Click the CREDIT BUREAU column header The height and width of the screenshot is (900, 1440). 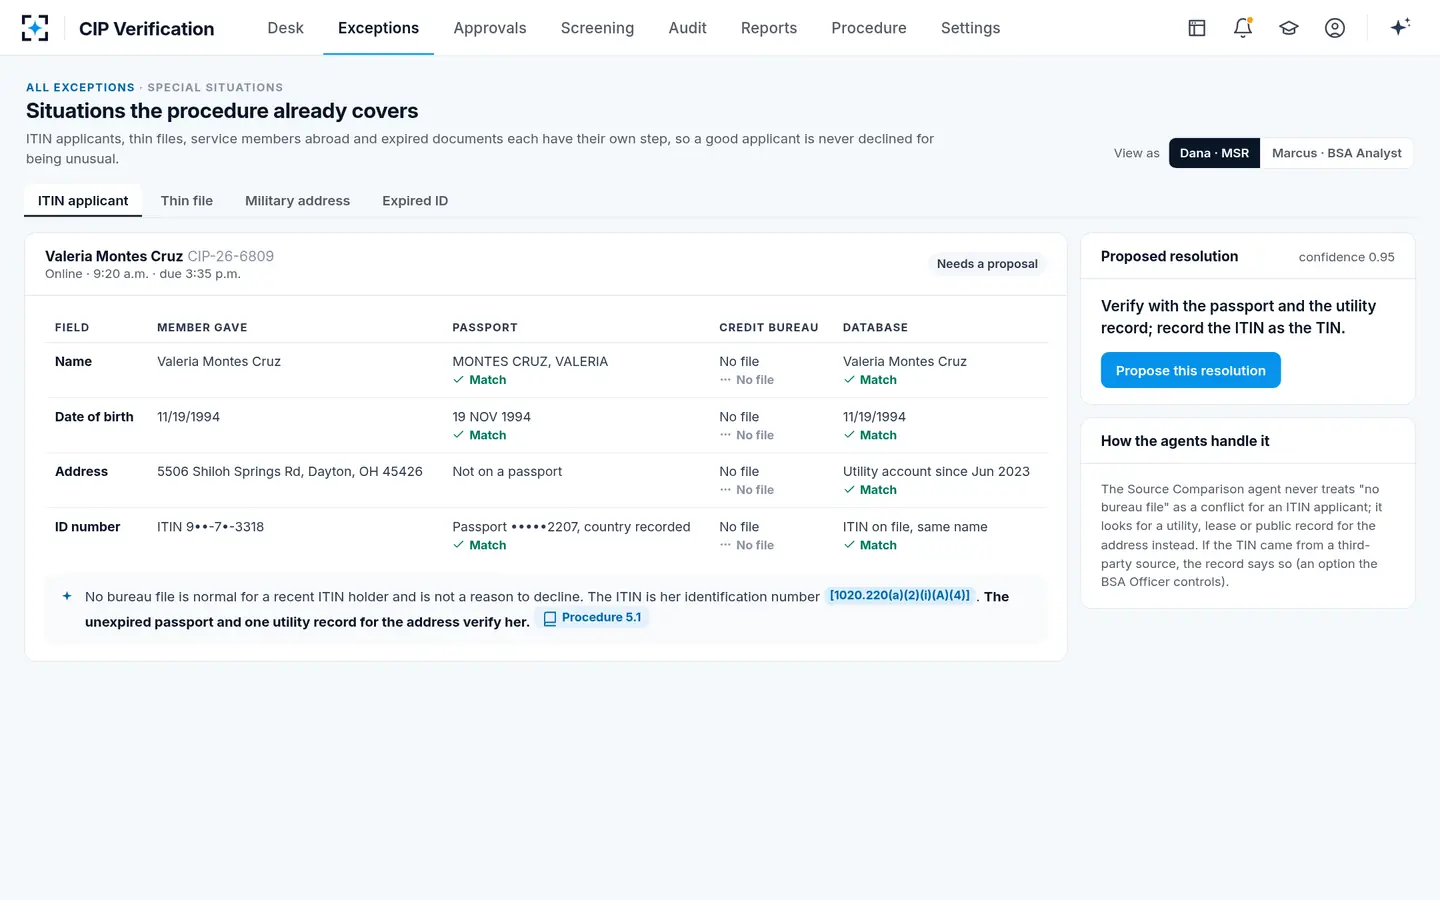[769, 328]
